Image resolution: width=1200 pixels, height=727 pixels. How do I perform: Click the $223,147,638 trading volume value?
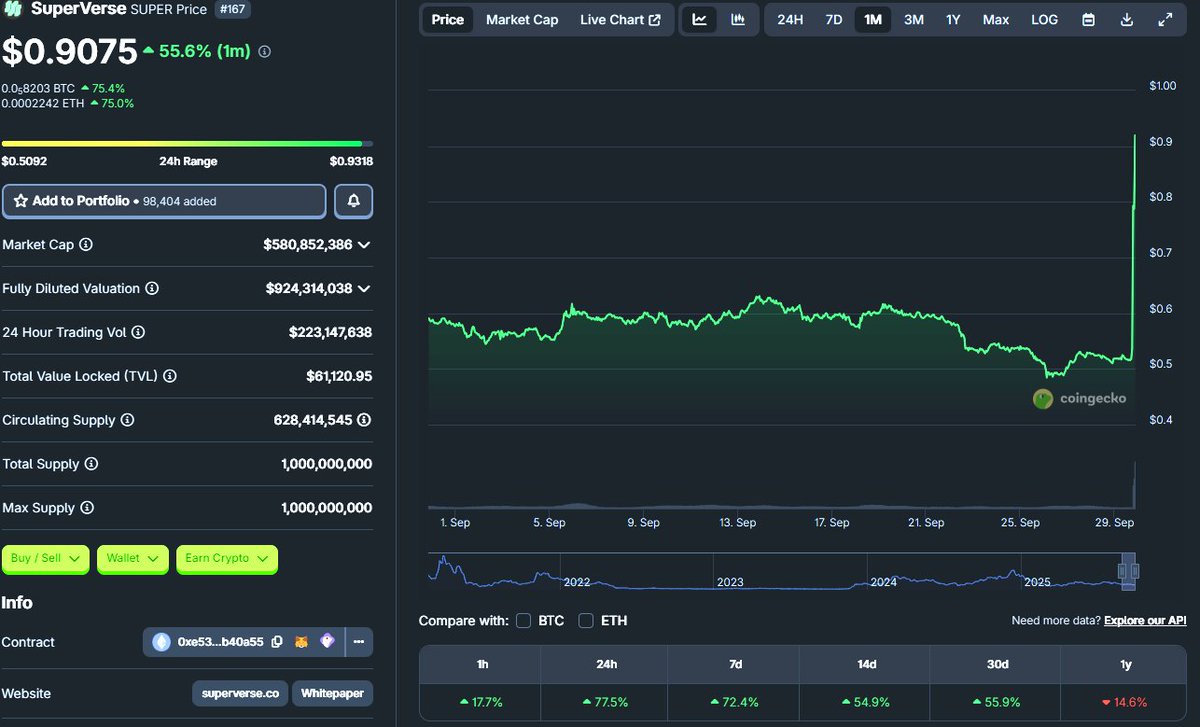coord(330,332)
